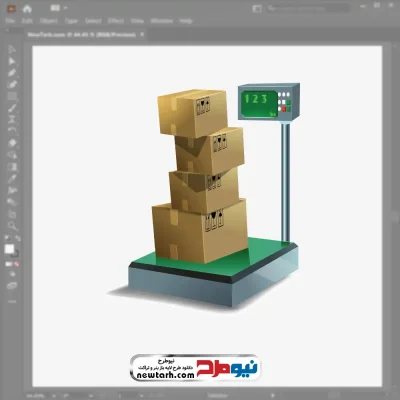Viewport: 400px width, 400px height.
Task: Open the Window menu
Action: pos(162,21)
